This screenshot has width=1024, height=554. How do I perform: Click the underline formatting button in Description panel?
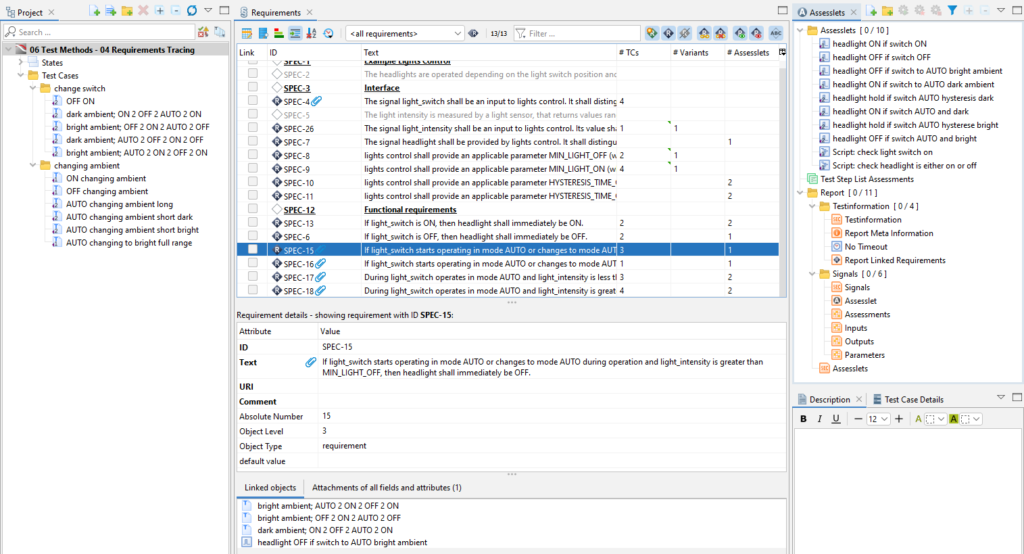click(x=836, y=419)
